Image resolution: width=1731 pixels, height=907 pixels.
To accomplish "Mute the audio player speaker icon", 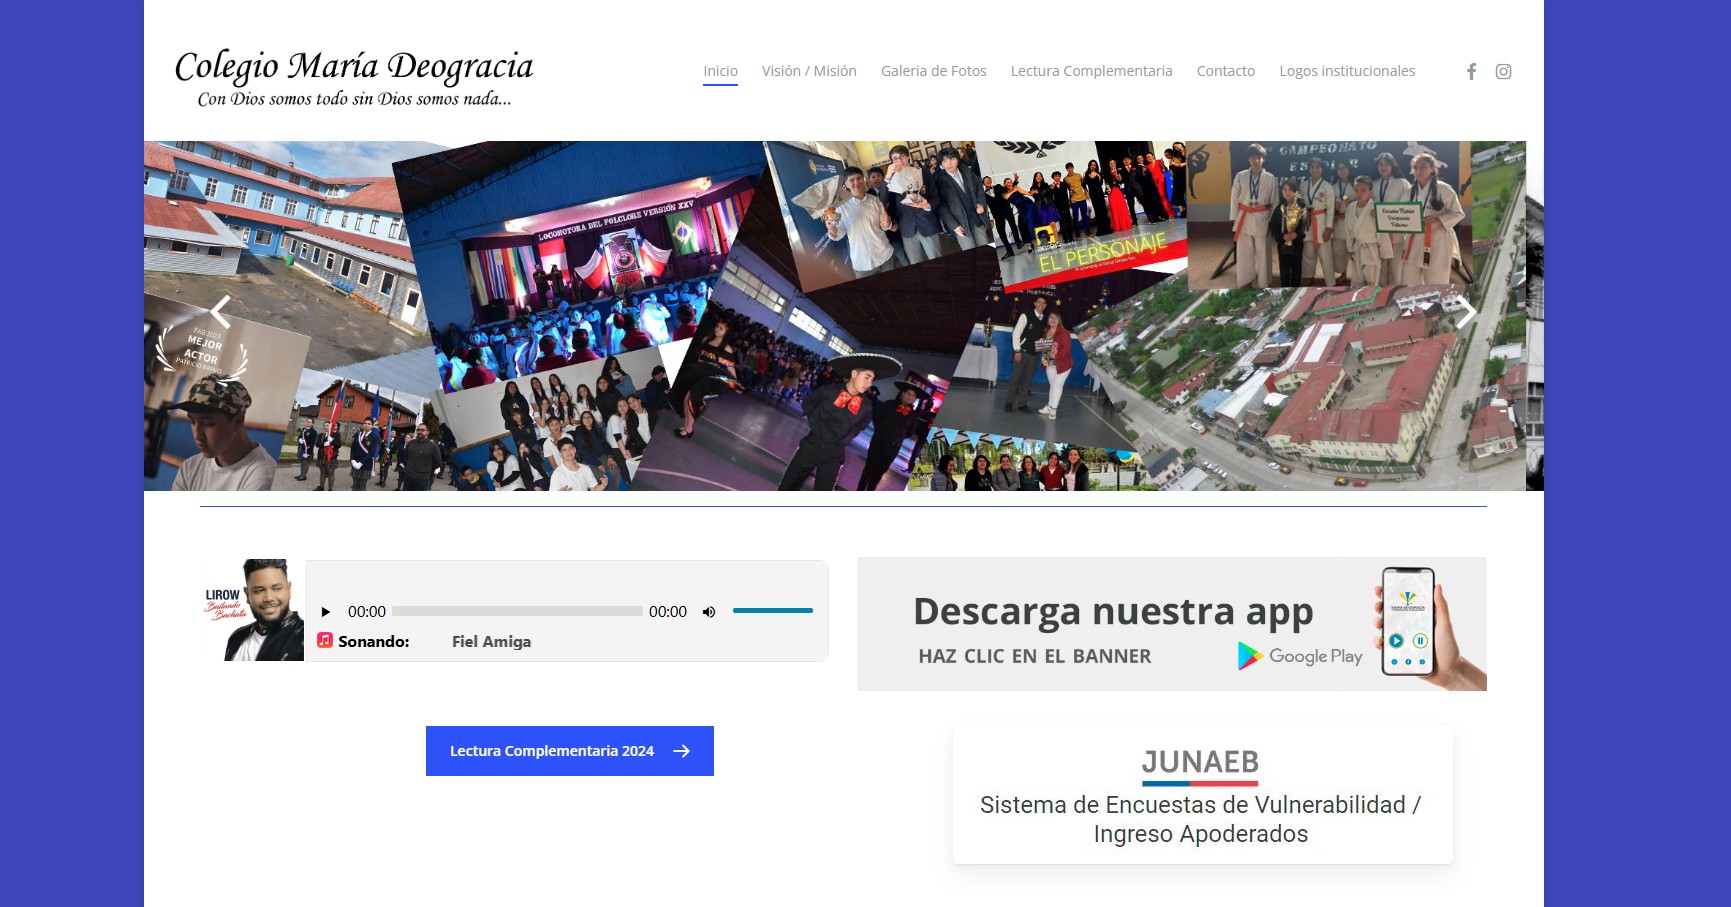I will click(x=709, y=612).
